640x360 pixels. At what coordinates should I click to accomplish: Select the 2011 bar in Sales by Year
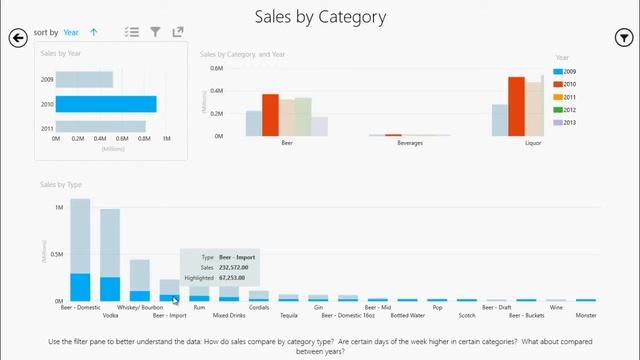point(100,127)
